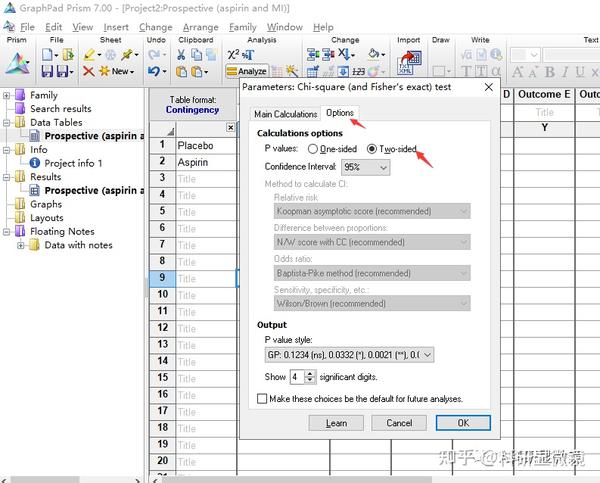Screen dimensions: 600x483
Task: Click the Learn button
Action: 336,423
